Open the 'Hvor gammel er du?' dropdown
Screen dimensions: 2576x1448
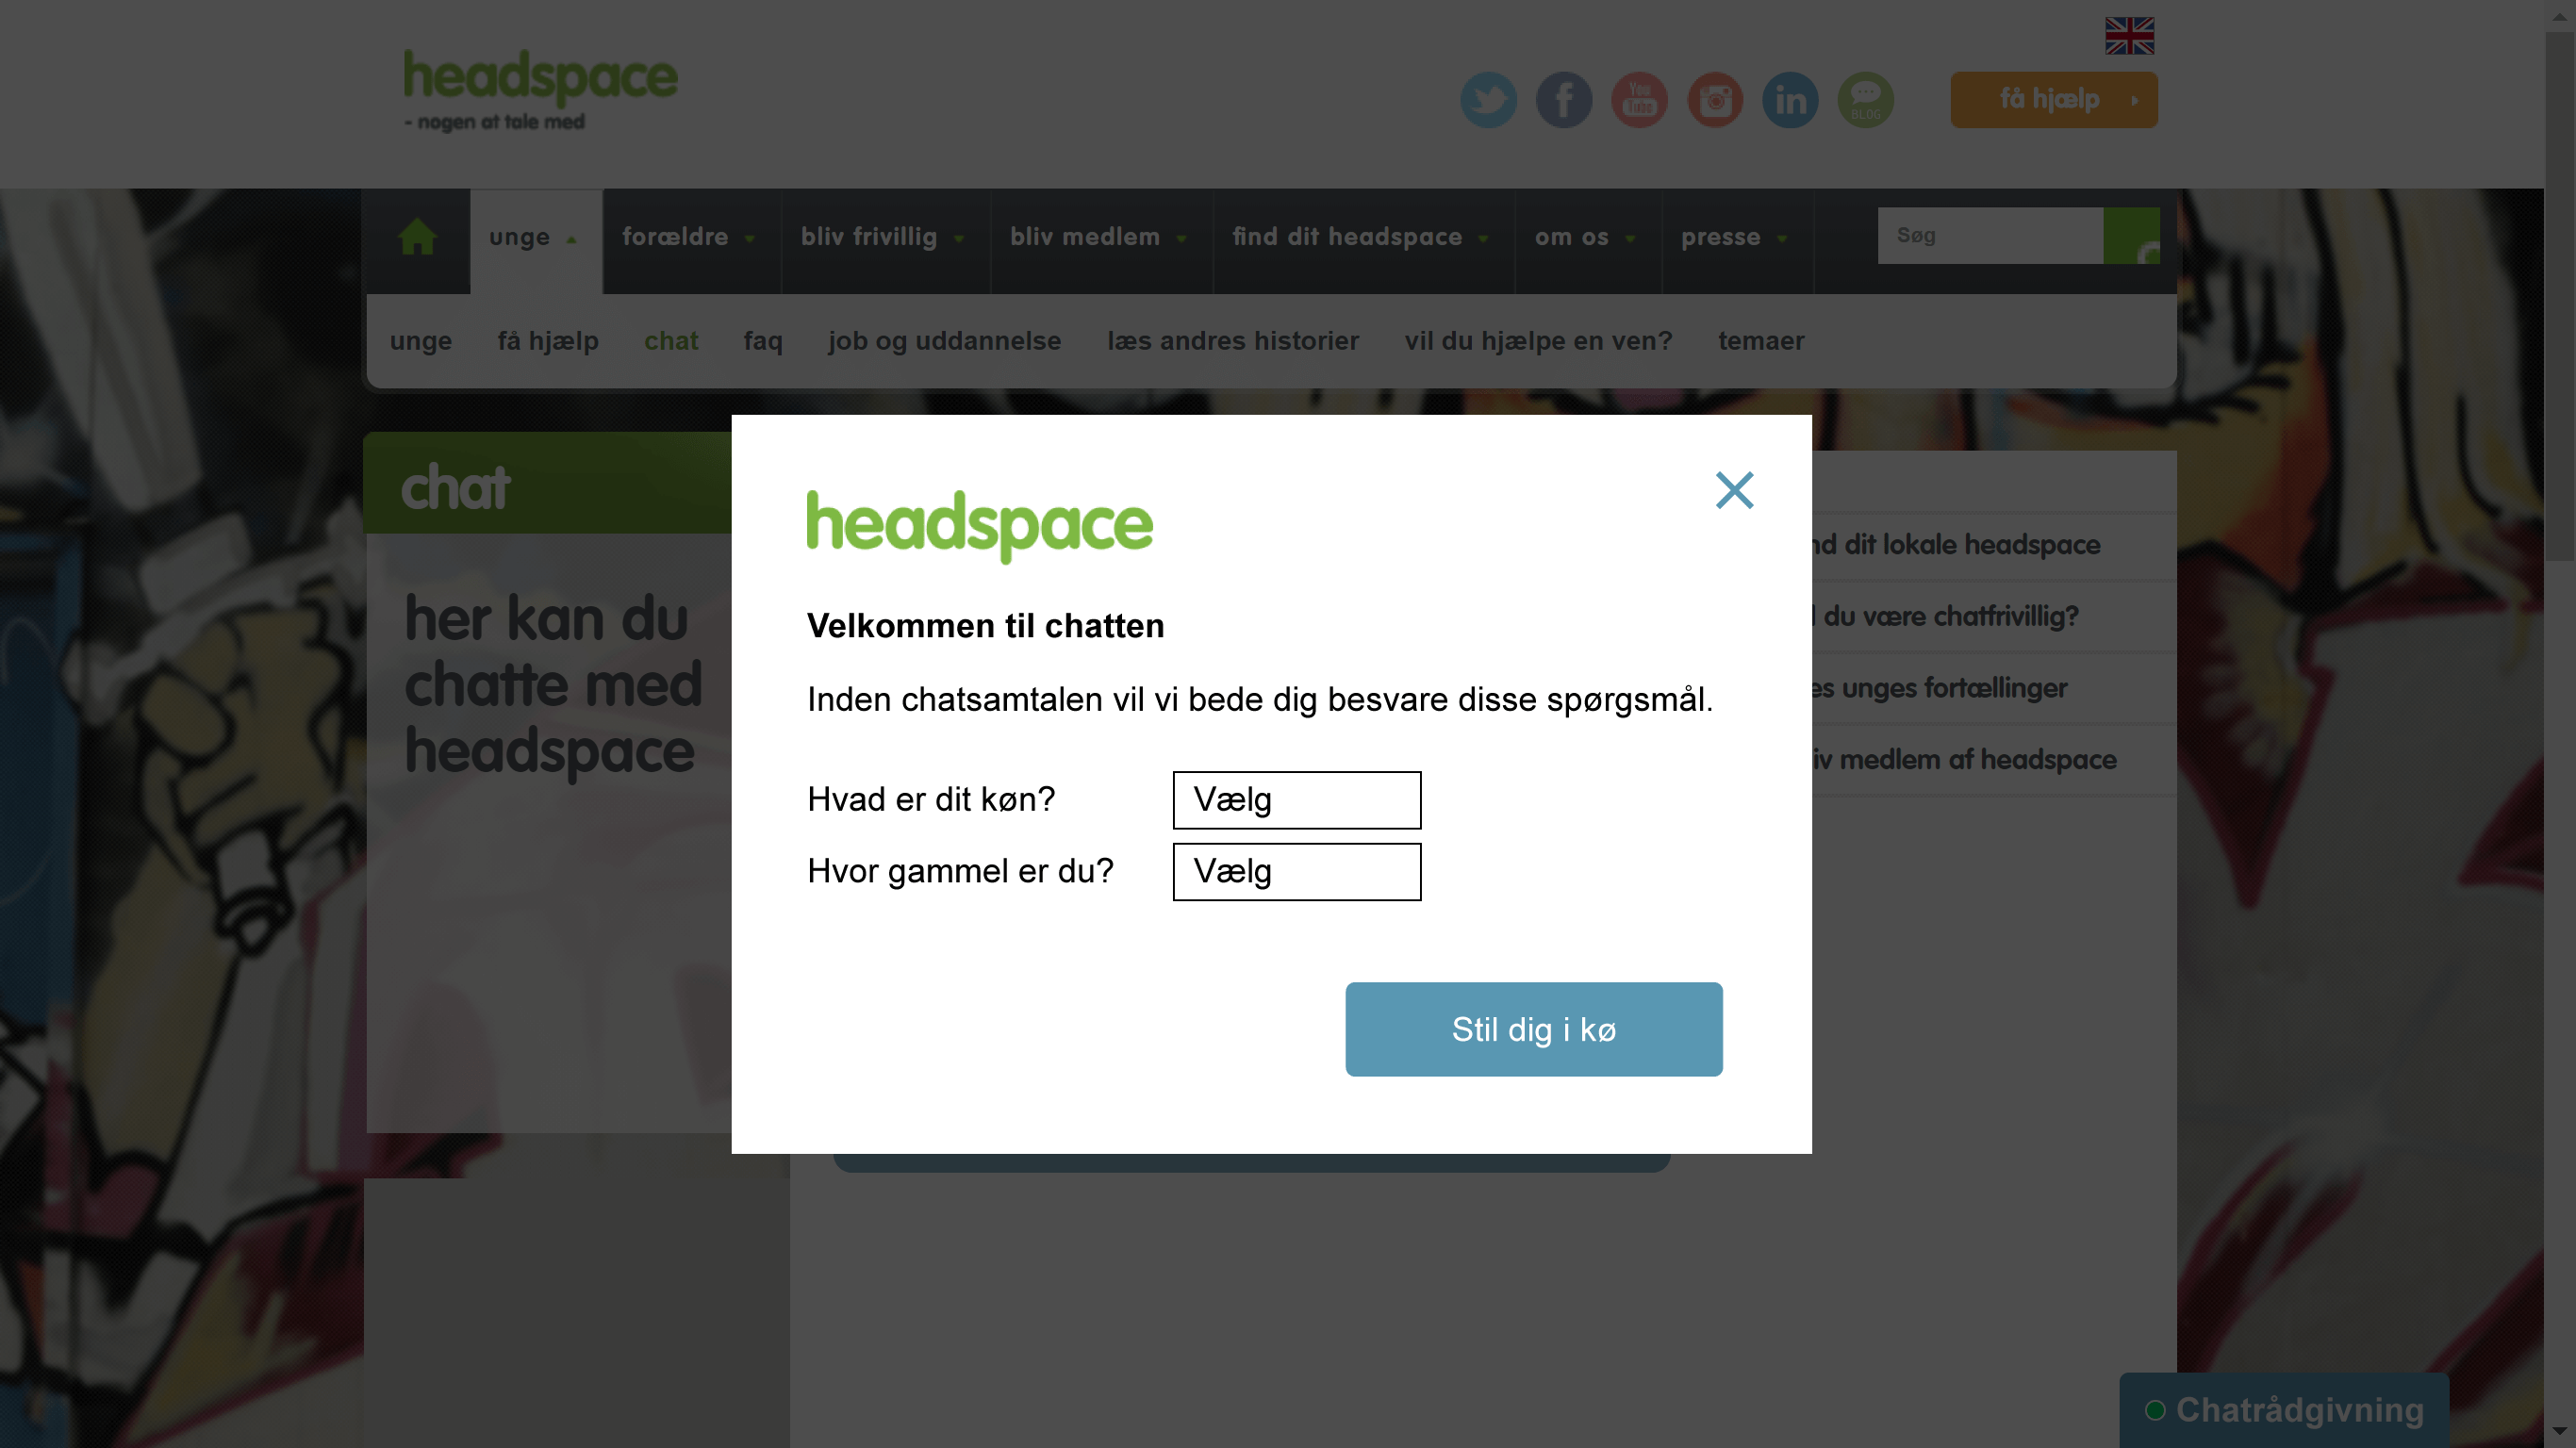click(1297, 872)
